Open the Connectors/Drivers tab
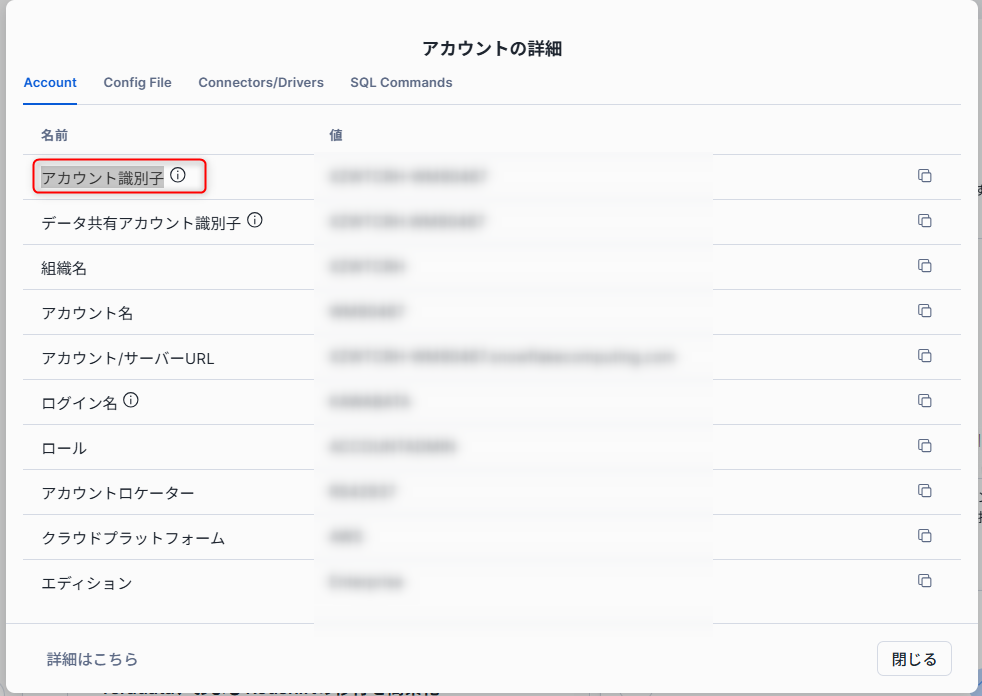The width and height of the screenshot is (982, 696). [261, 83]
